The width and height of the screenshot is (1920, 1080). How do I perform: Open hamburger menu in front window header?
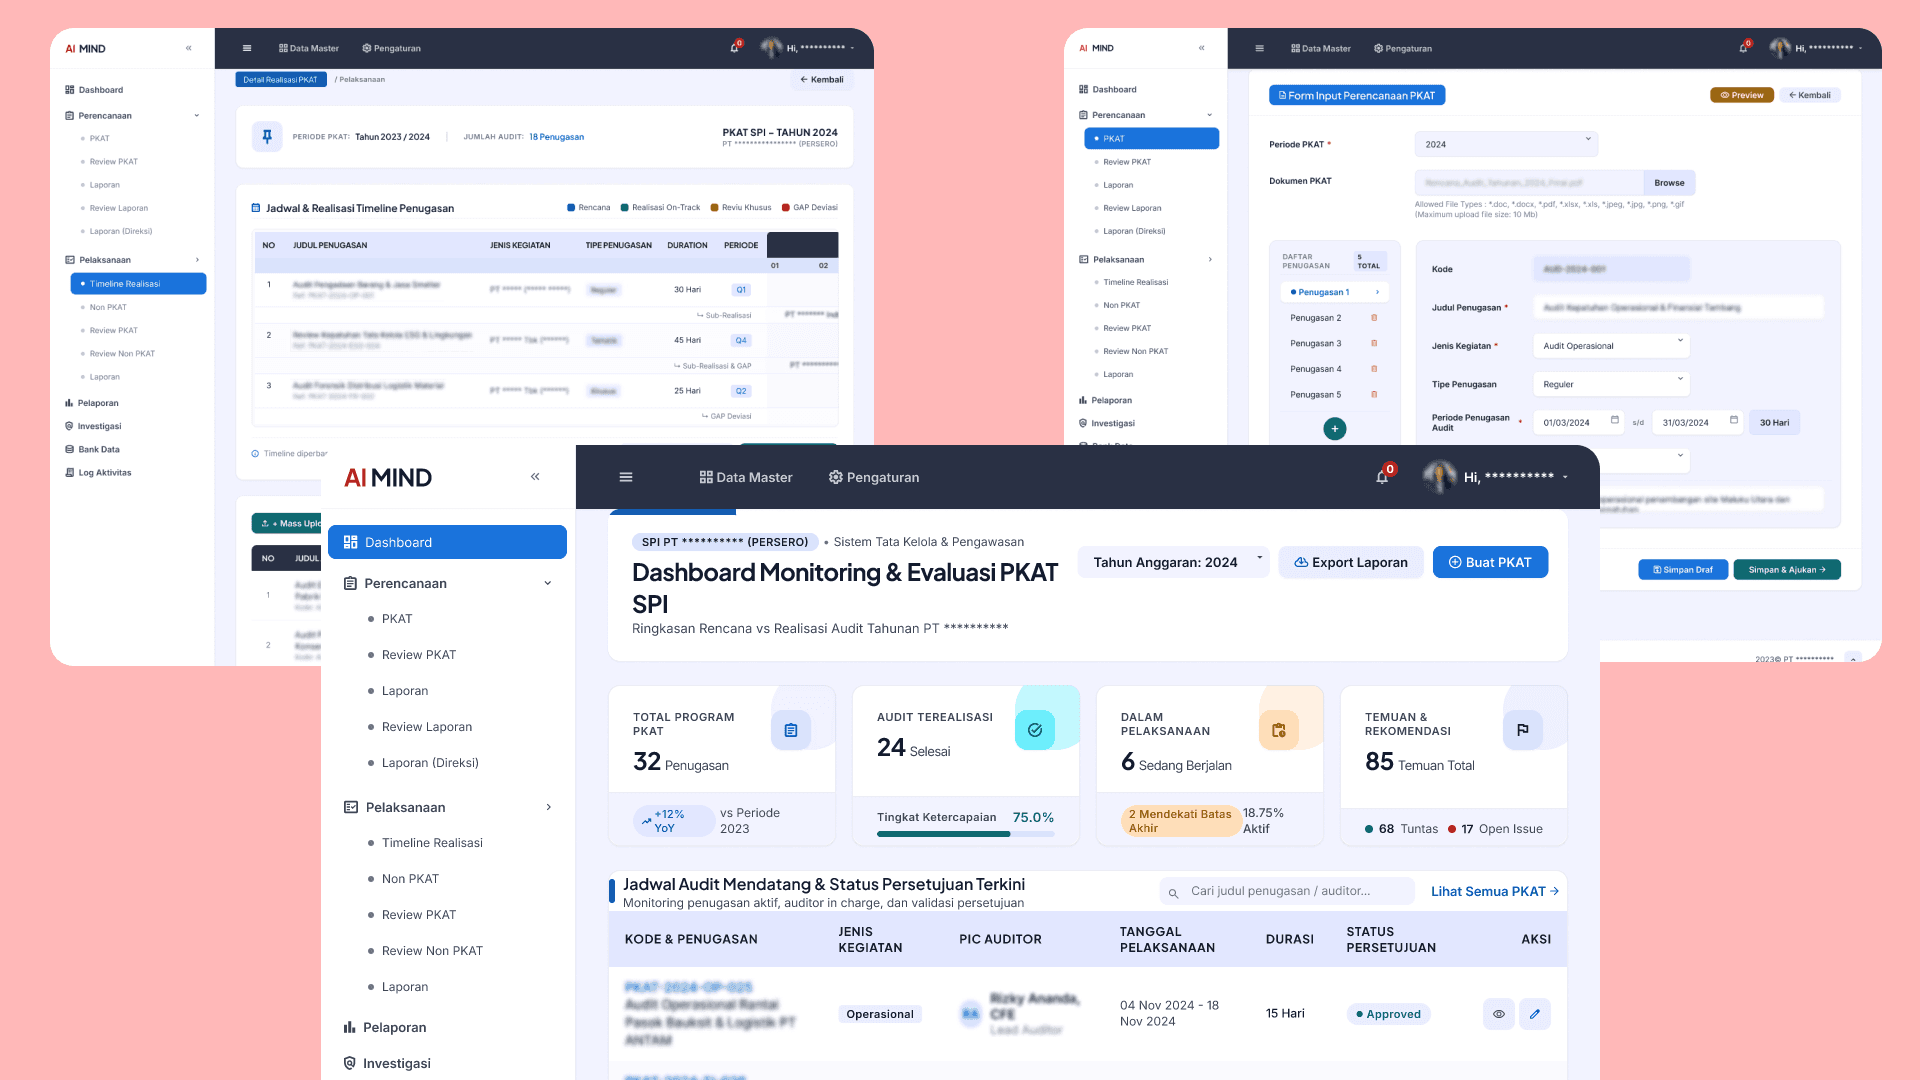(626, 477)
